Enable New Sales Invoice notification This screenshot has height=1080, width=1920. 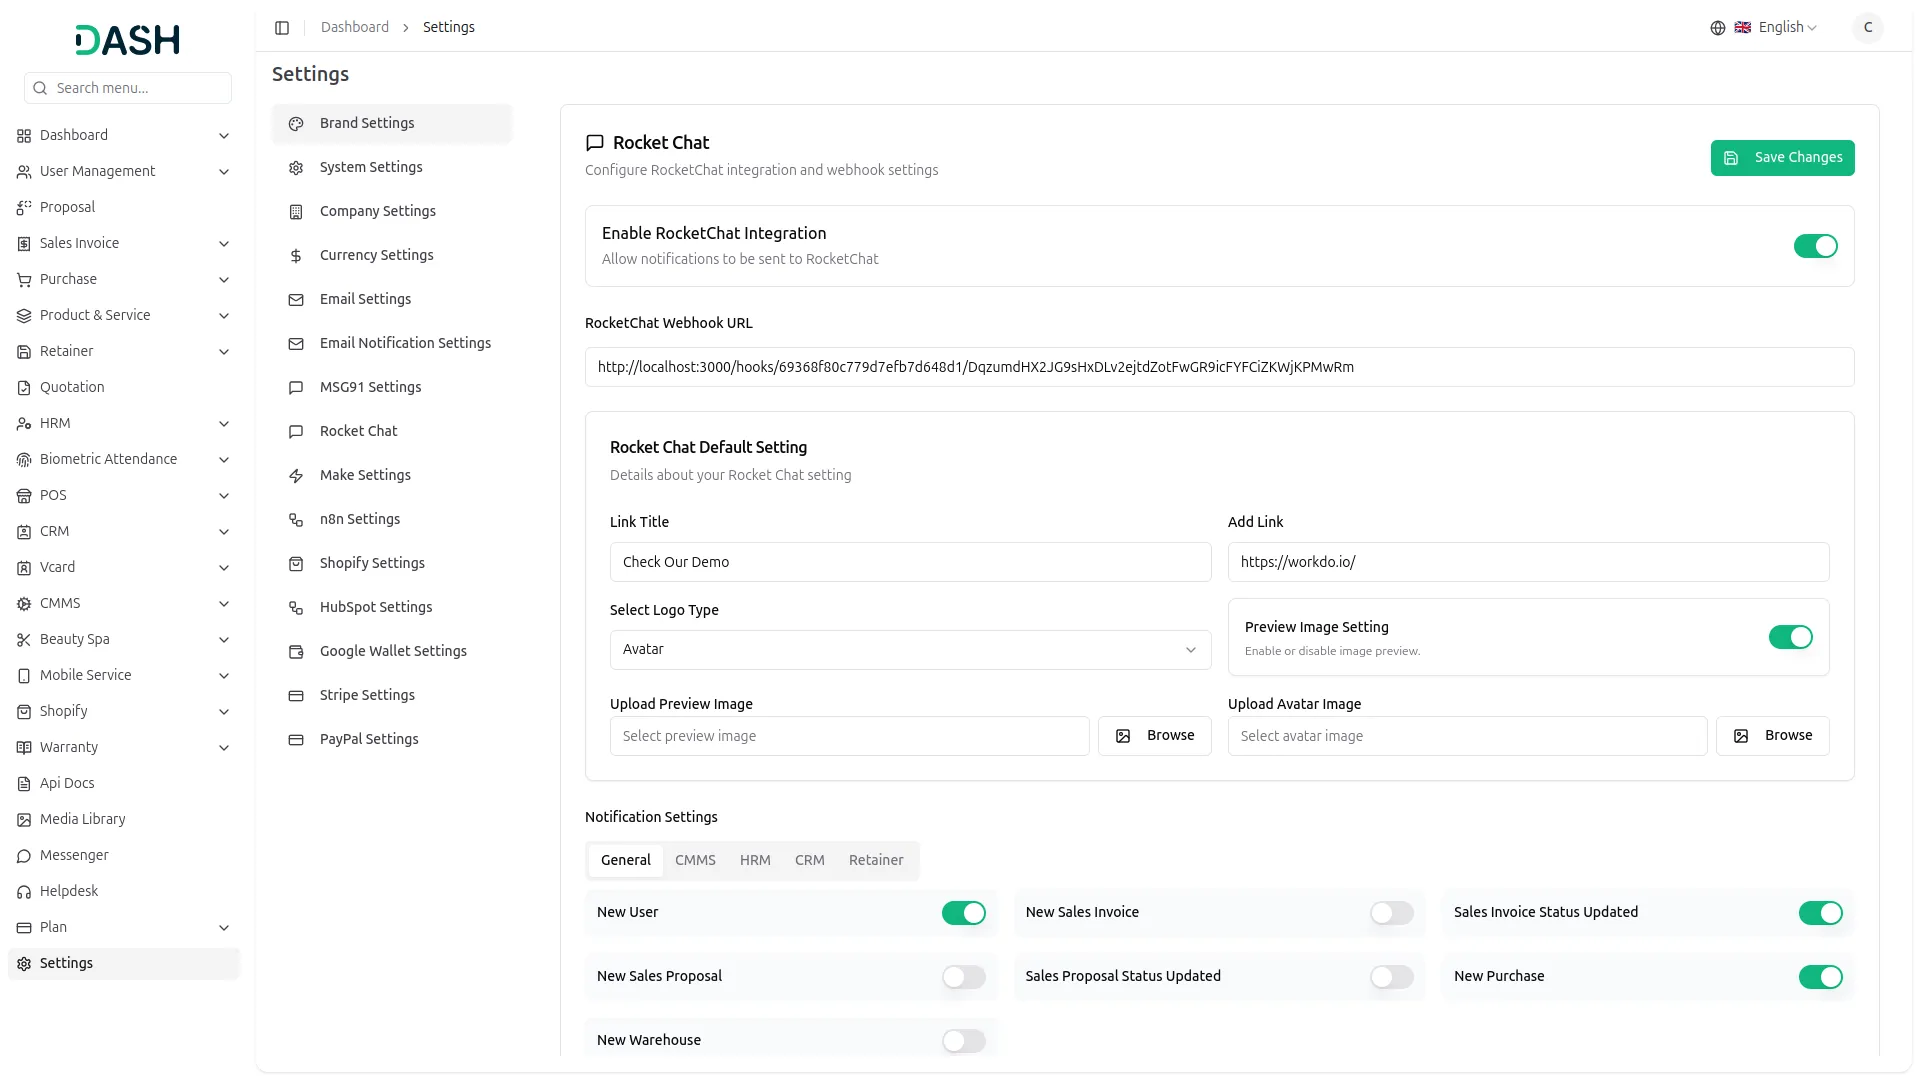[x=1391, y=913]
